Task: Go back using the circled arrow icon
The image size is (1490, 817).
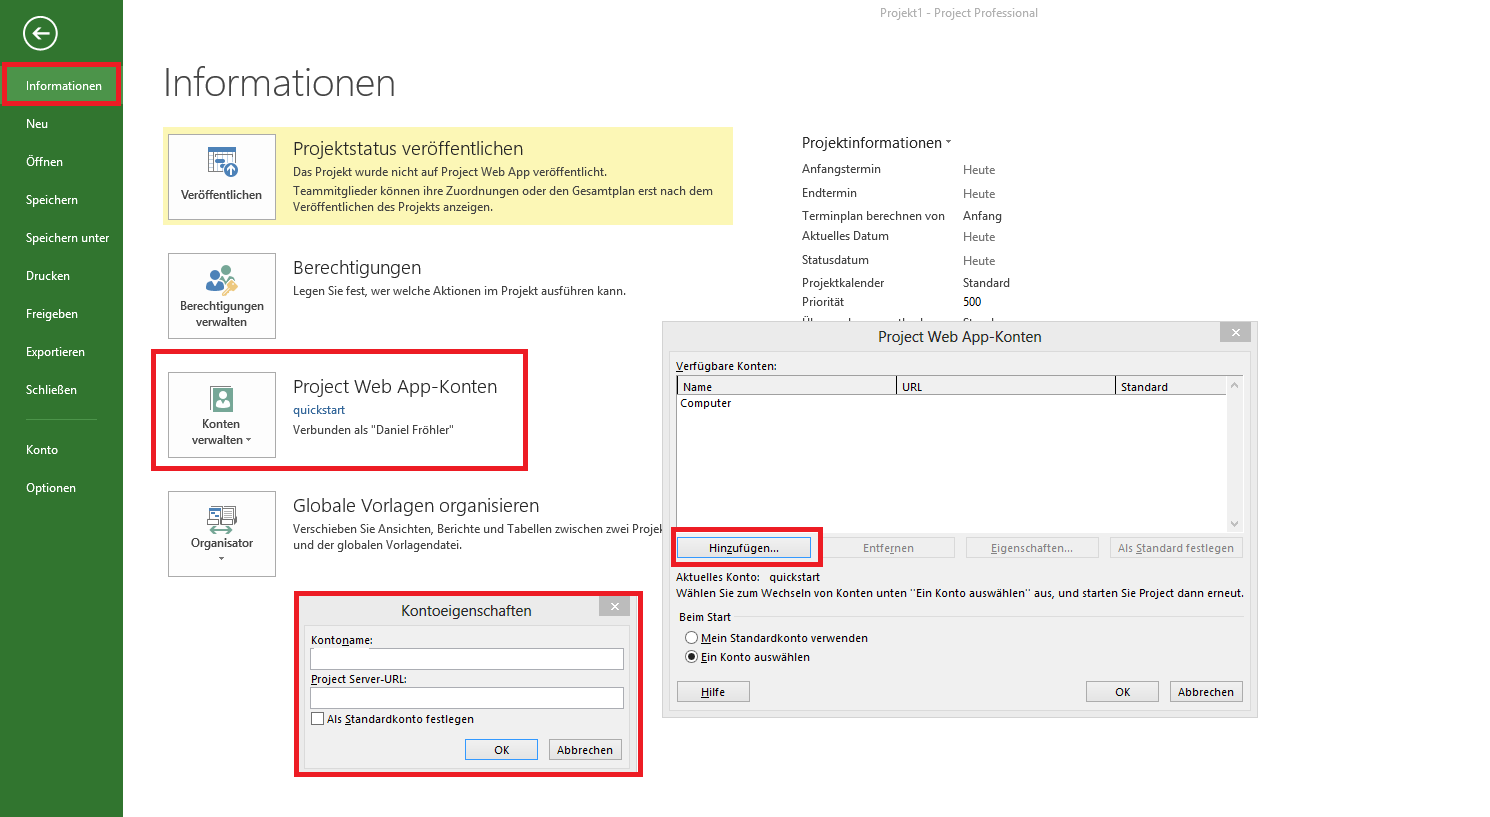Action: (41, 33)
